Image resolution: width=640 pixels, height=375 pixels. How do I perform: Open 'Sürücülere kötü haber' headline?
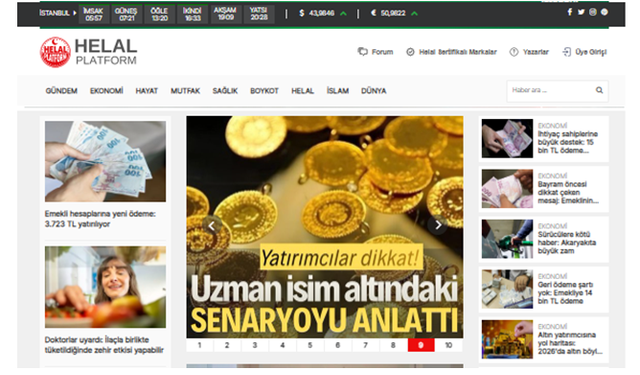coord(567,243)
